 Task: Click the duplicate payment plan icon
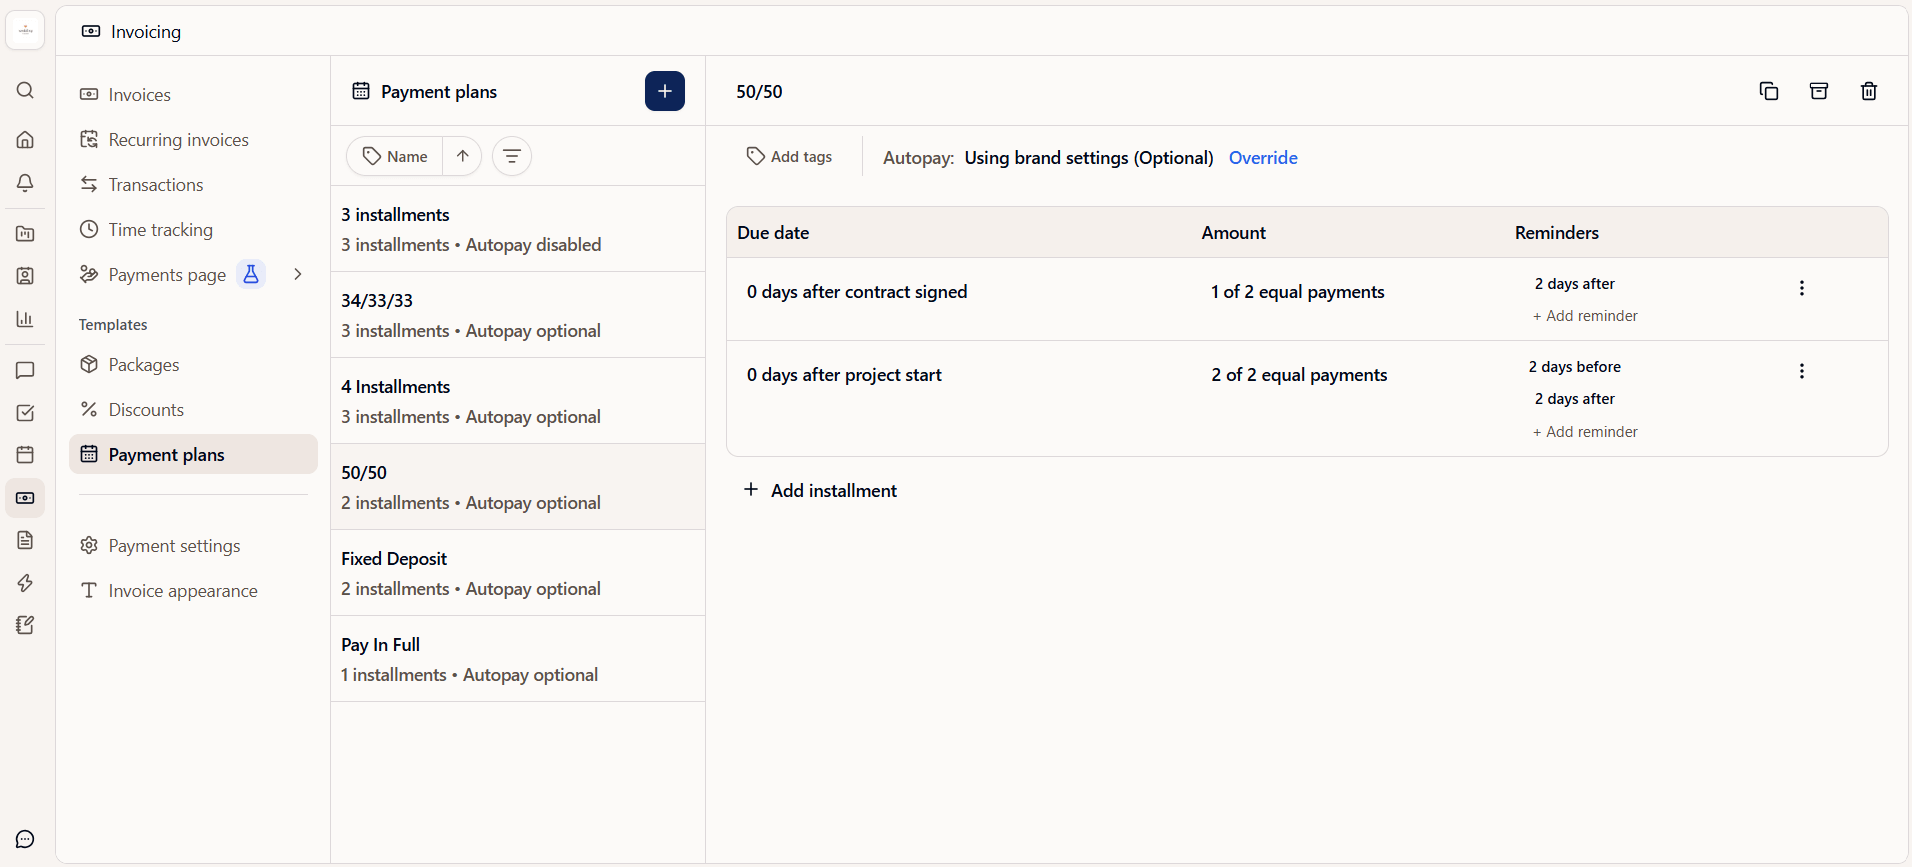click(1769, 91)
